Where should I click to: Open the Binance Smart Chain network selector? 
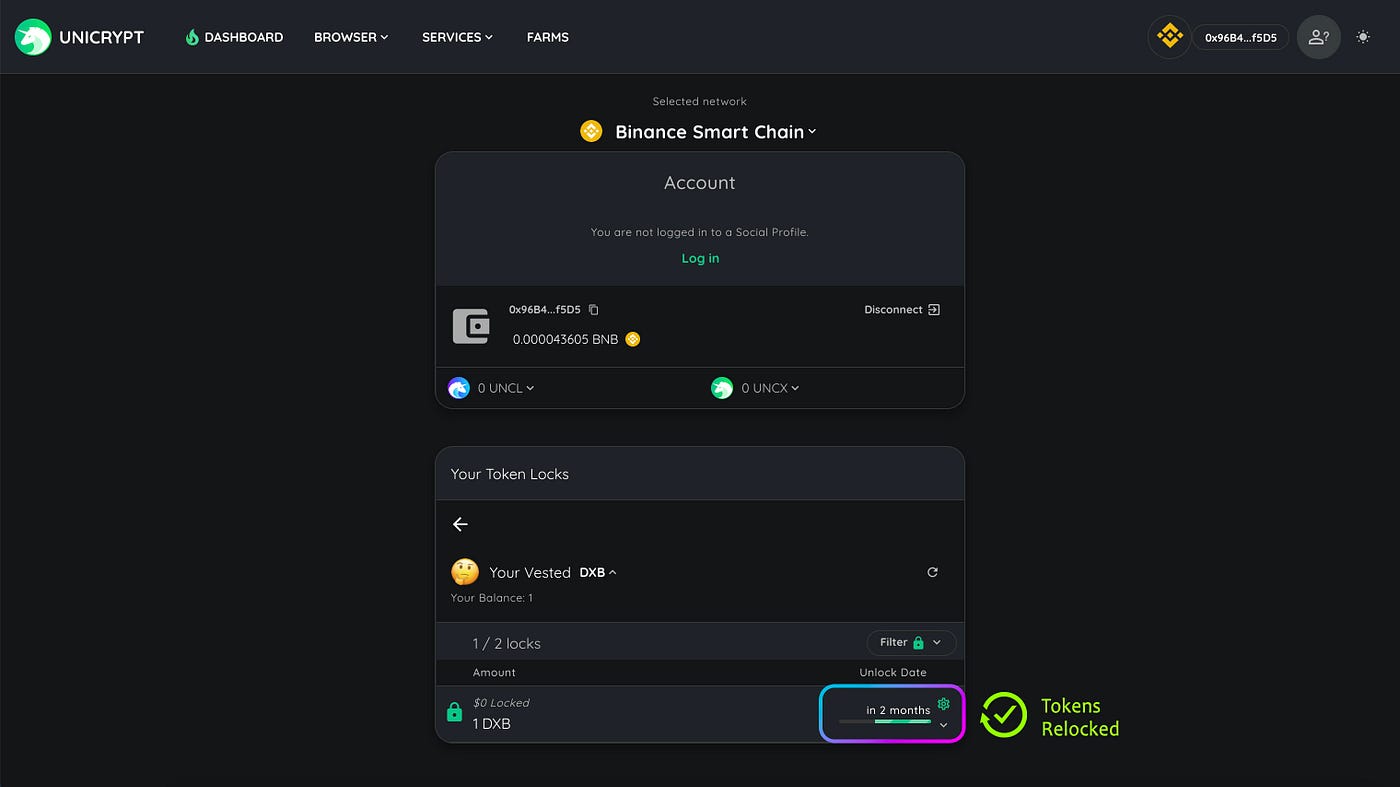coord(715,132)
